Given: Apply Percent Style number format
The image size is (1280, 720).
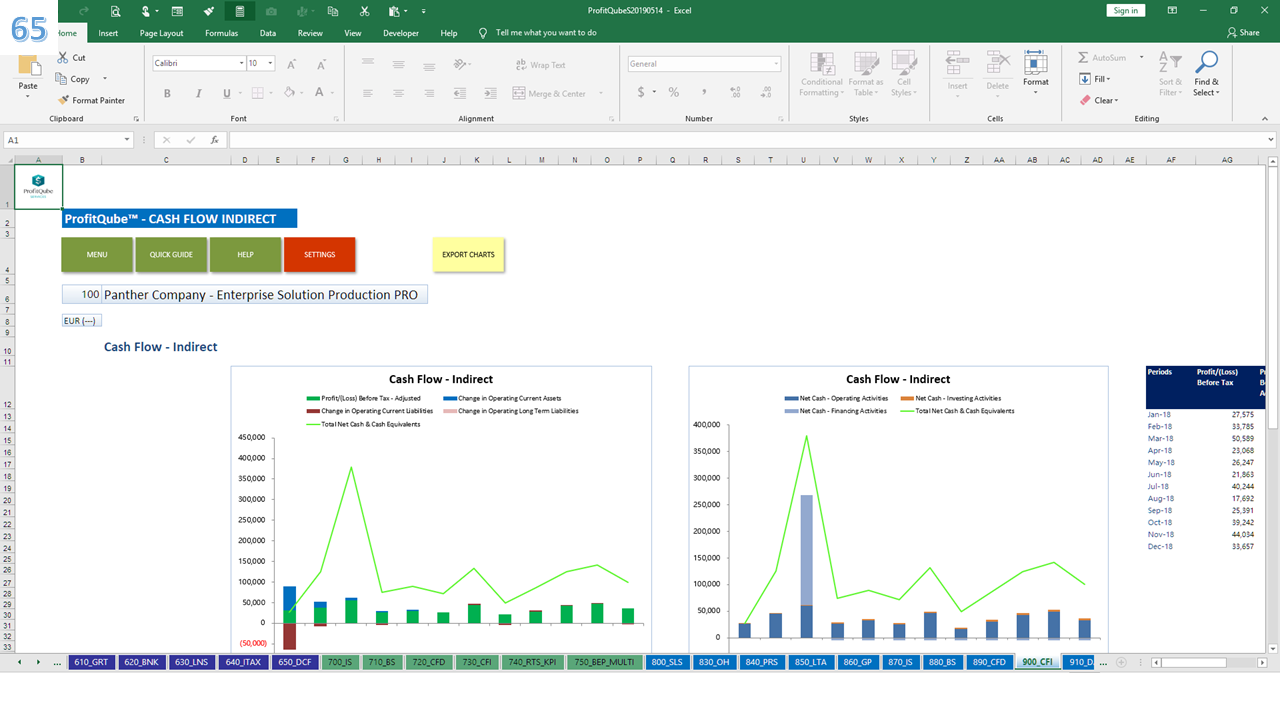Looking at the screenshot, I should click(x=674, y=92).
